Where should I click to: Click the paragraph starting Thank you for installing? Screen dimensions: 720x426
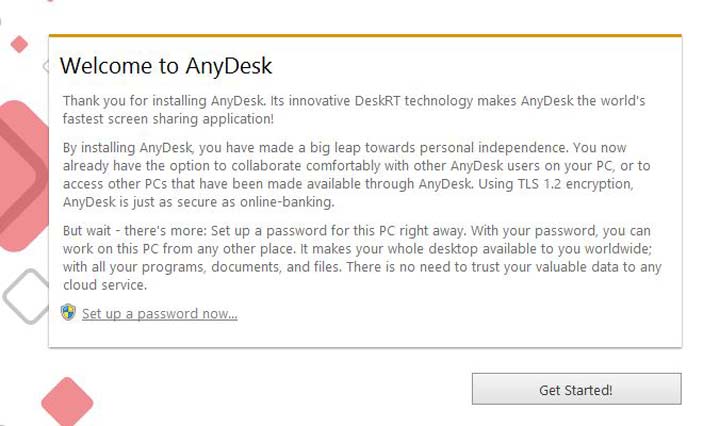pos(360,110)
